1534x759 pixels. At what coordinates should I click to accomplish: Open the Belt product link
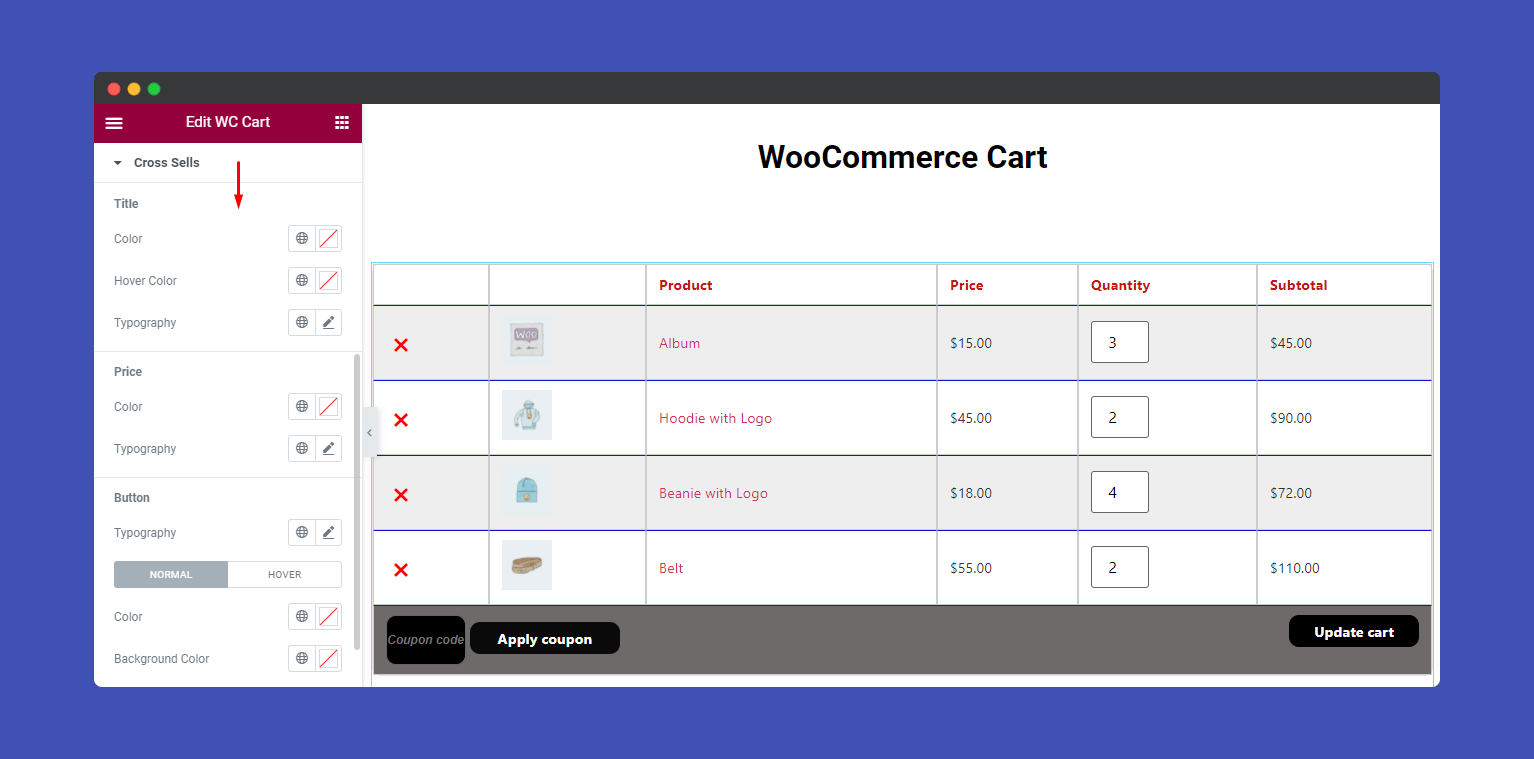[x=671, y=568]
